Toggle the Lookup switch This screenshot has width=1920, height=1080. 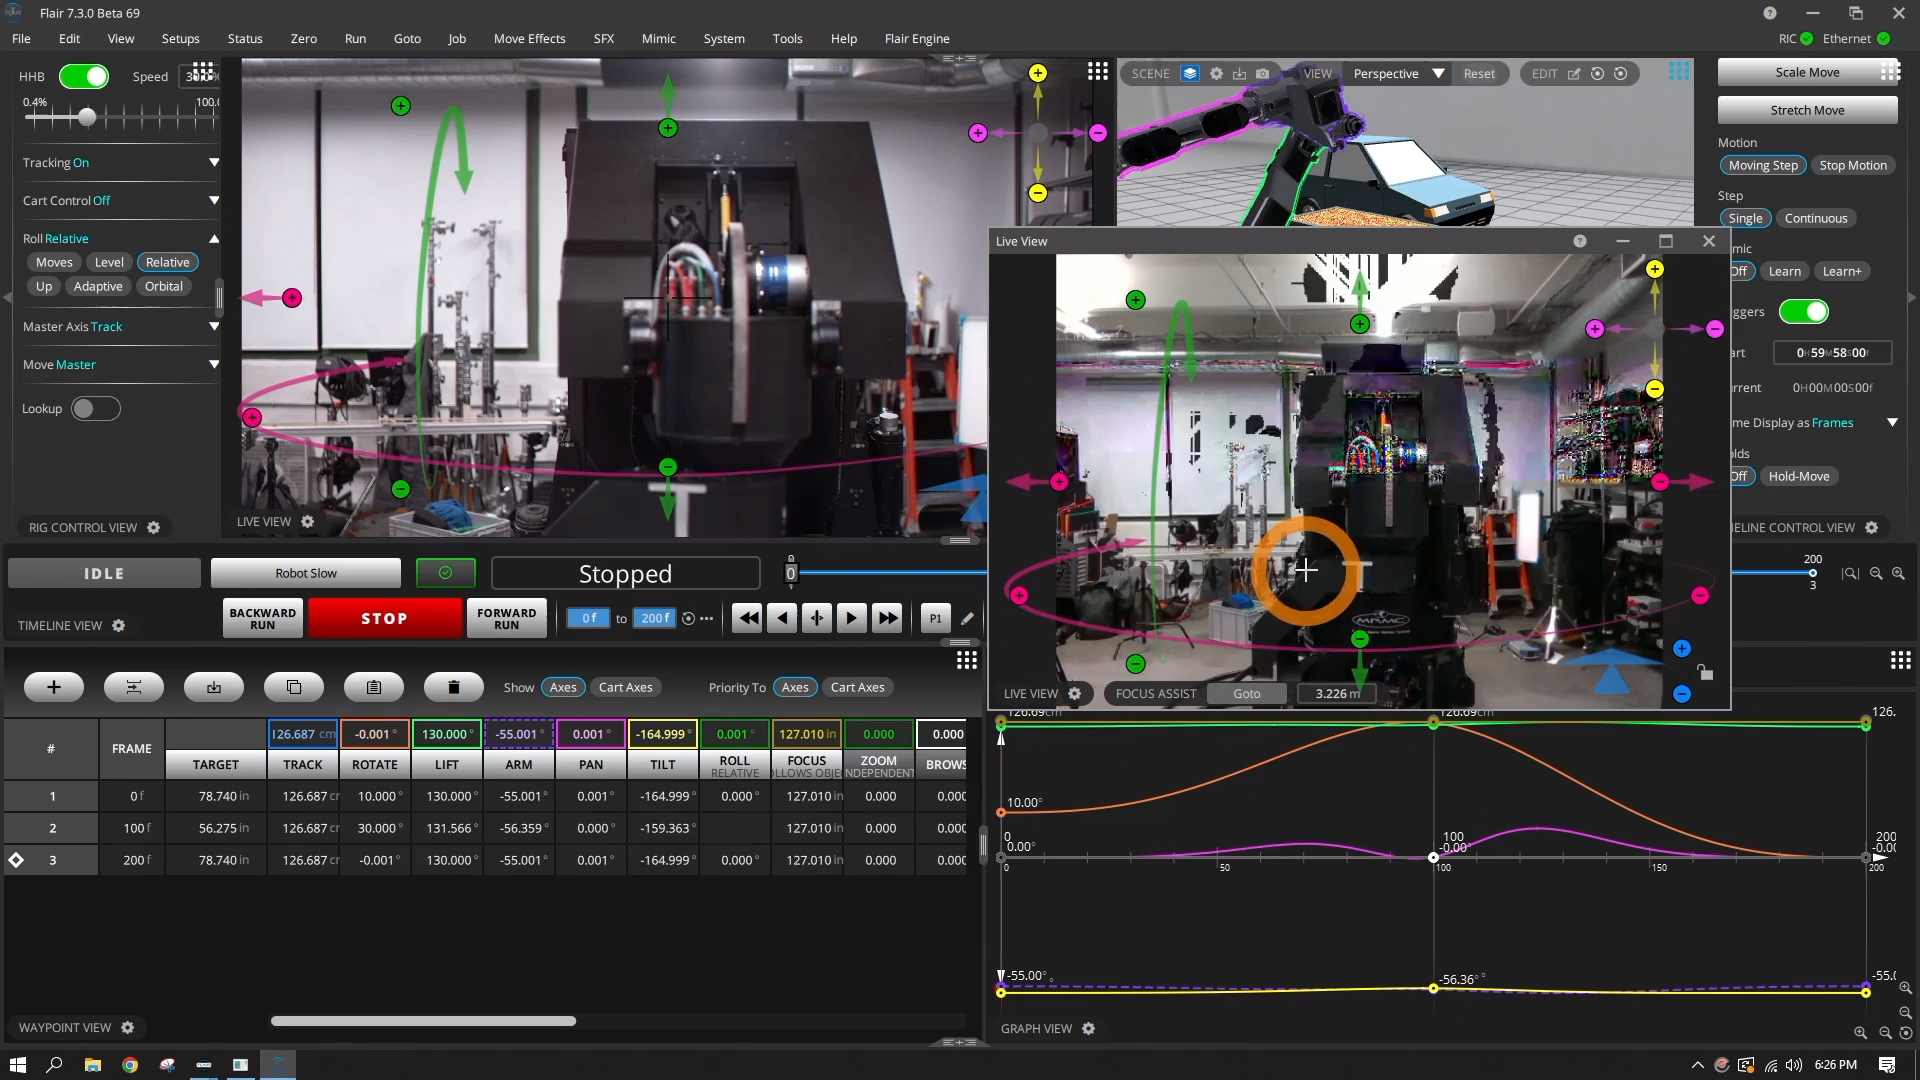click(x=96, y=408)
